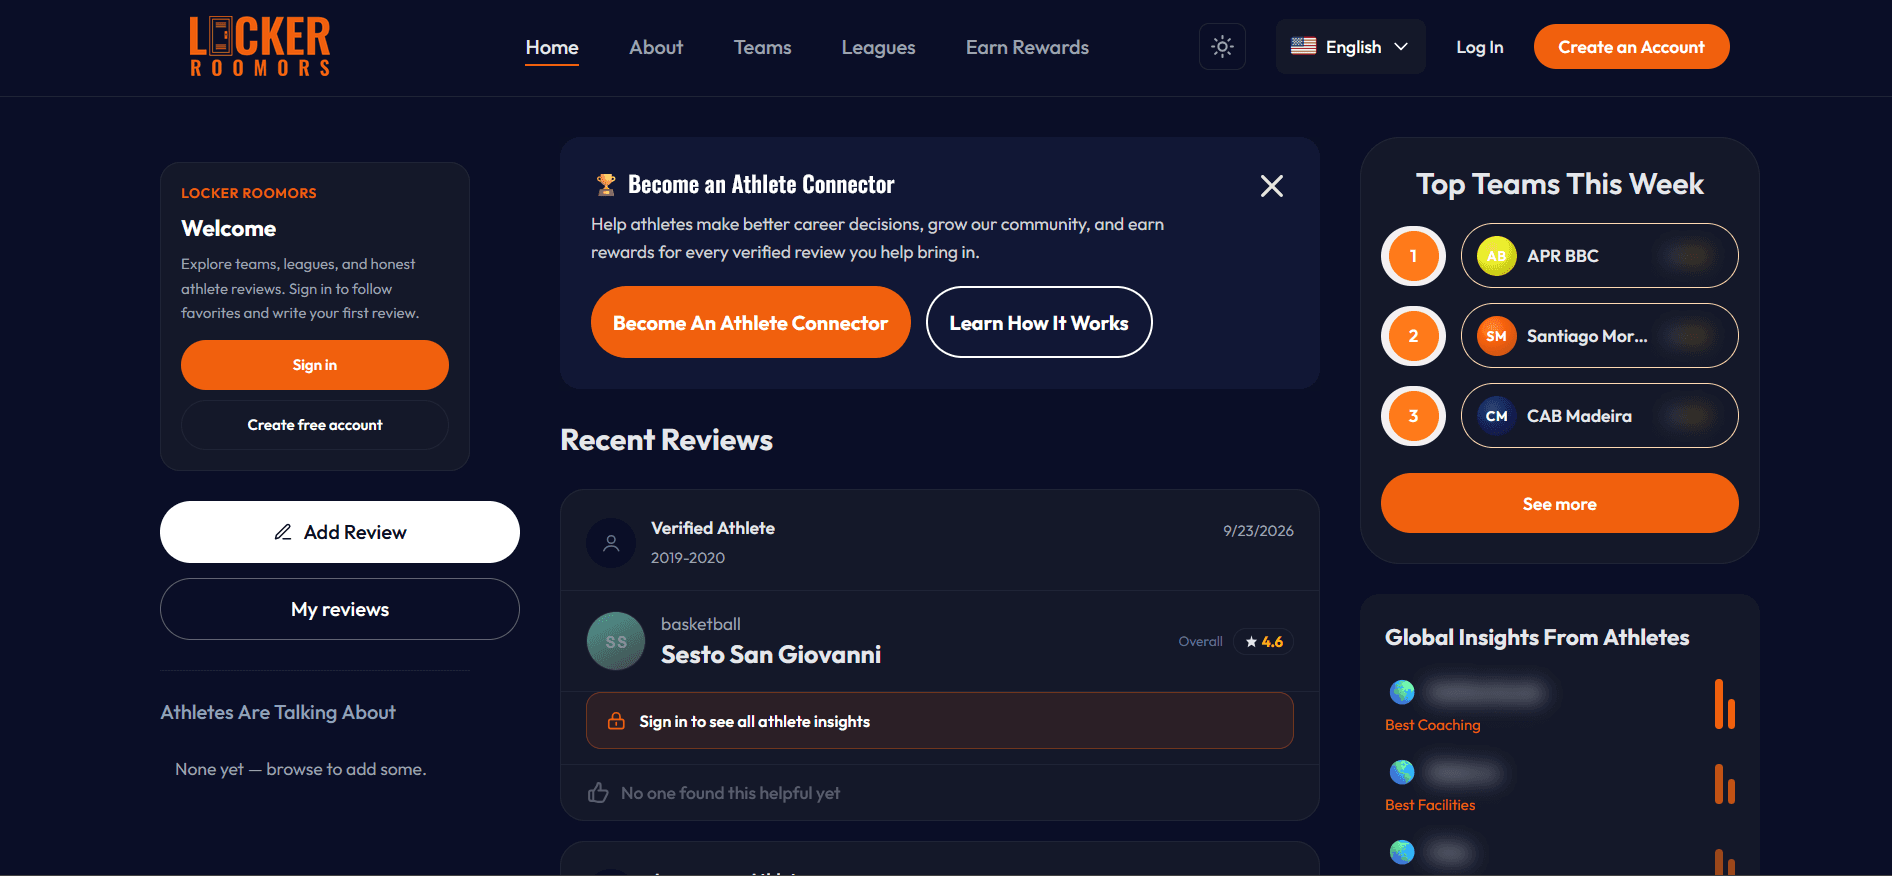Toggle light/dark theme with the sun icon
Screen dimensions: 1892x876
(1222, 47)
